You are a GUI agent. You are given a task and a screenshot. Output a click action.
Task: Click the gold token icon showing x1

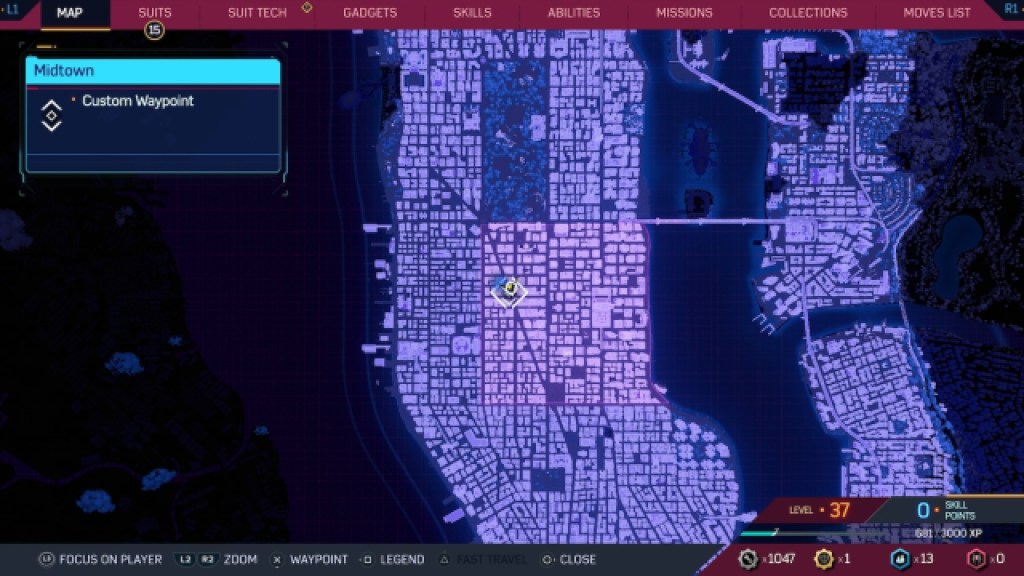pos(822,559)
